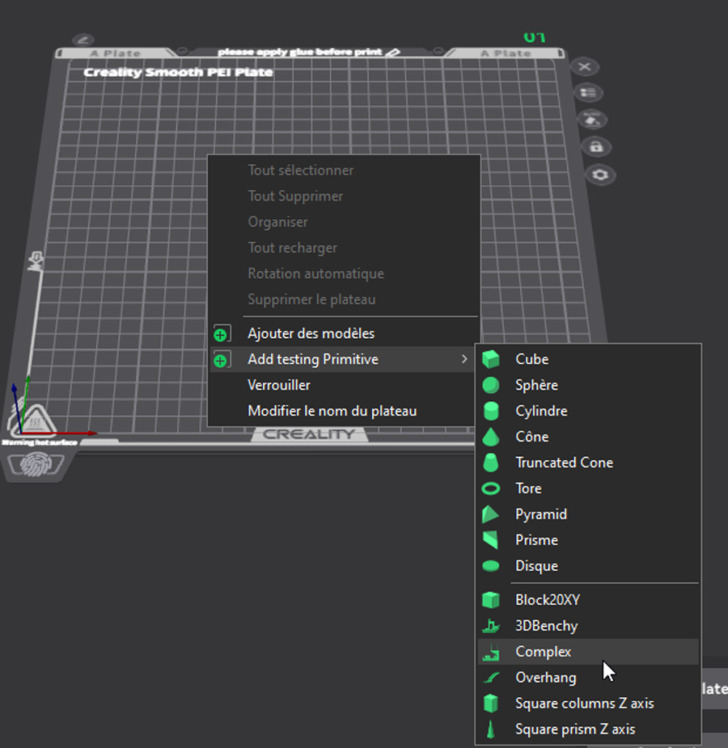
Task: Click the plate arrange icon below list icon
Action: tap(592, 119)
